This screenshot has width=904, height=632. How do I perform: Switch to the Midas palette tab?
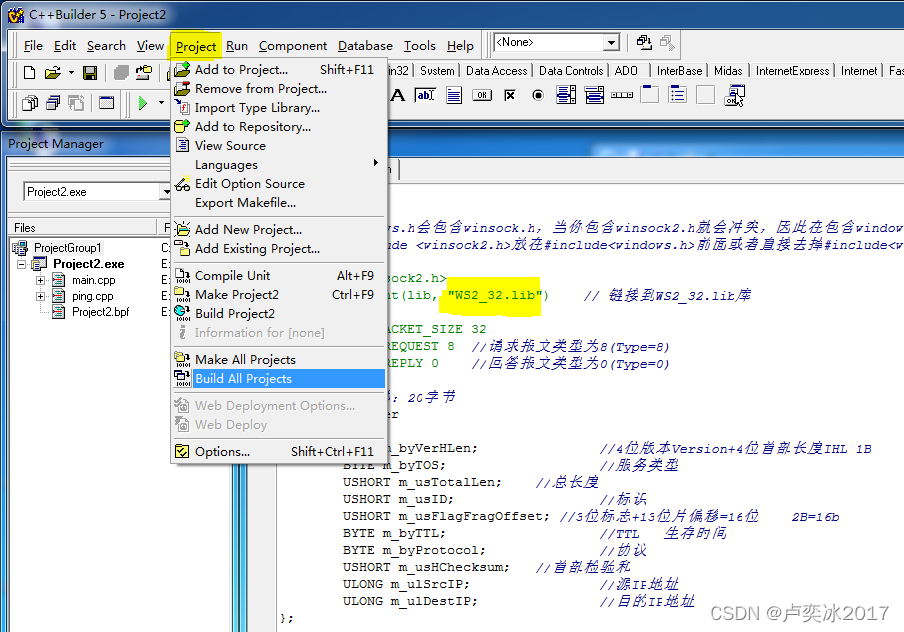pyautogui.click(x=728, y=71)
